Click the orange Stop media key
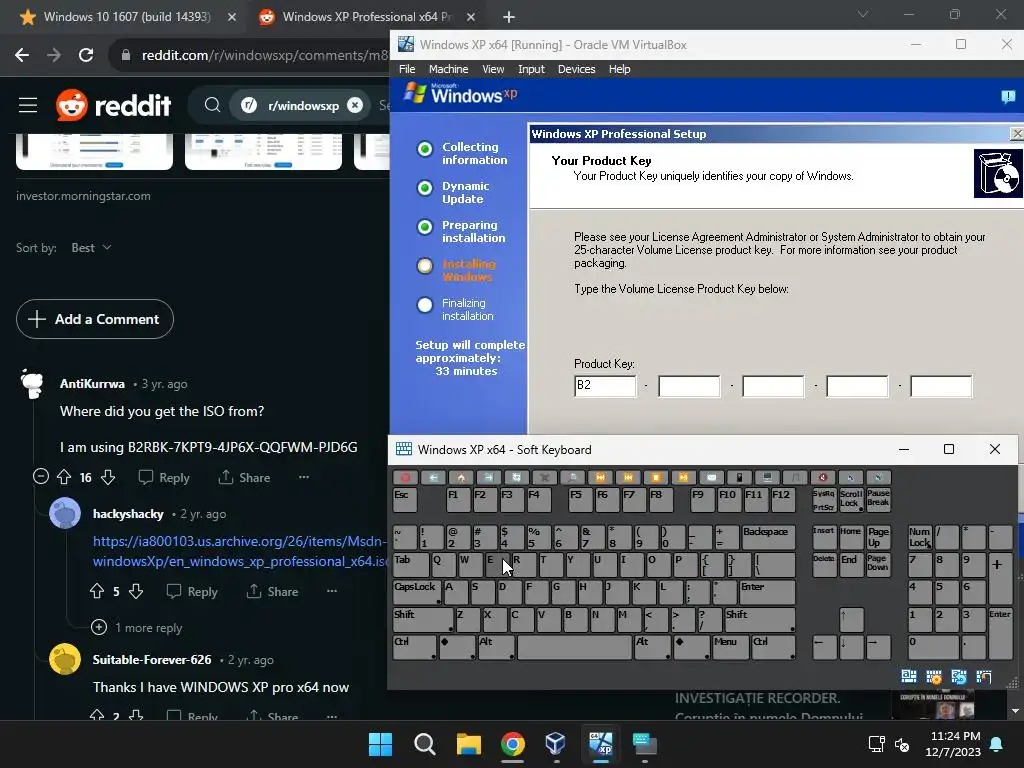1024x768 pixels. coord(656,477)
